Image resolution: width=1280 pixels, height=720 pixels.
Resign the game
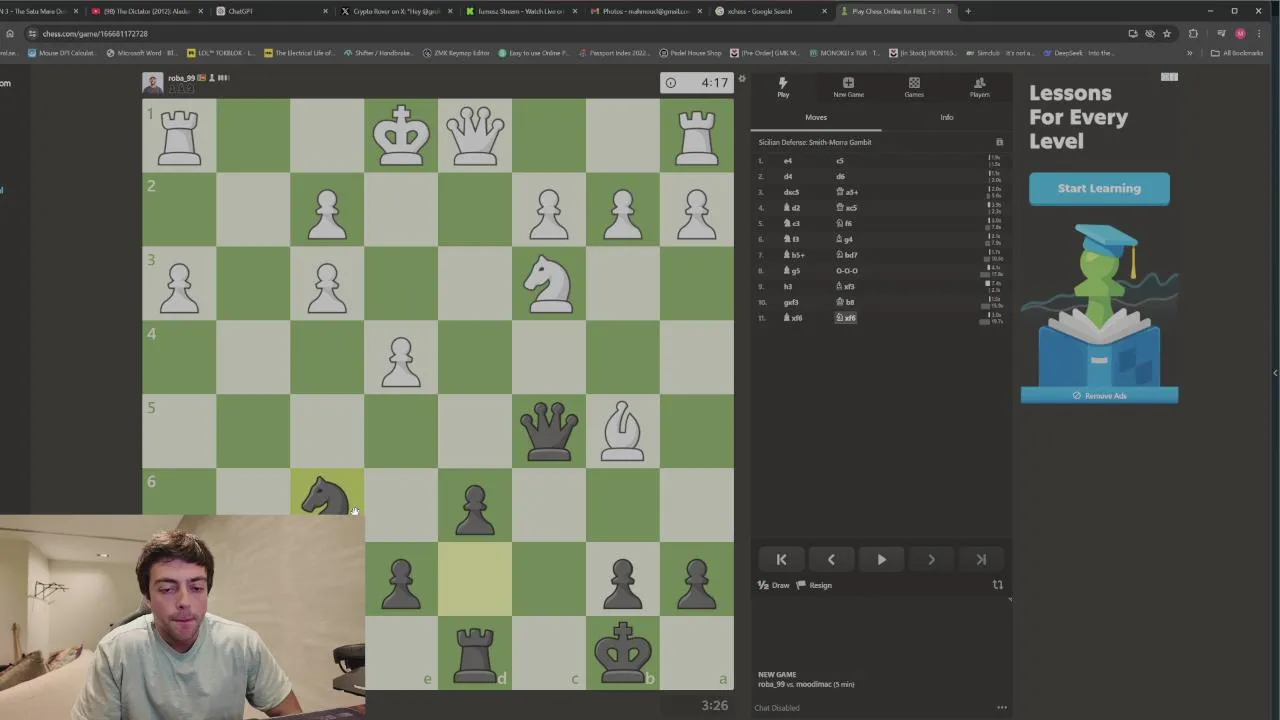click(814, 585)
